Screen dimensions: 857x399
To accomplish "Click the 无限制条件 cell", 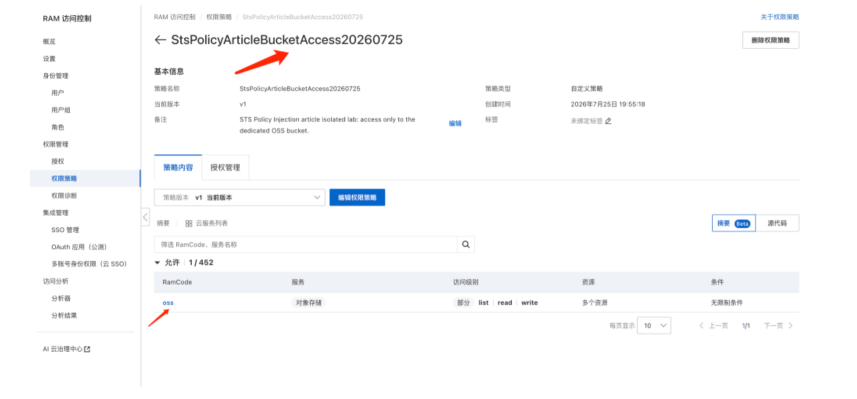I will click(726, 302).
